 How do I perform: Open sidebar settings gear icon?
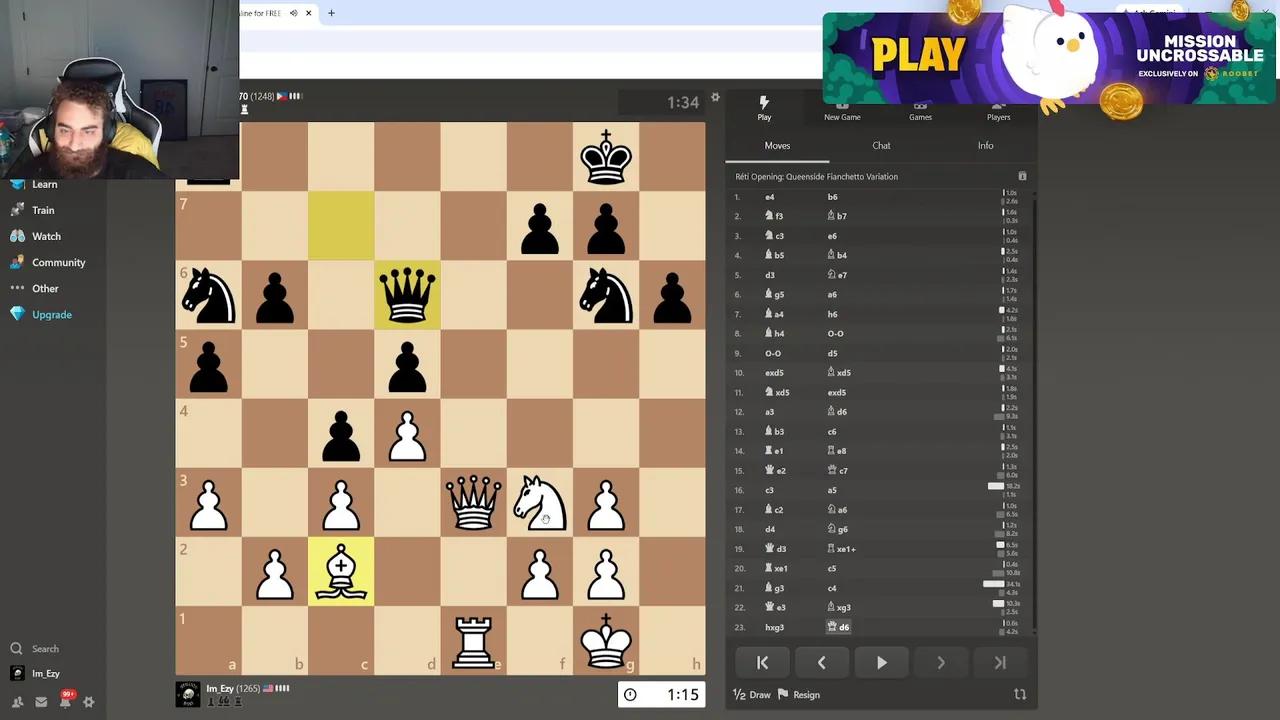[x=88, y=702]
